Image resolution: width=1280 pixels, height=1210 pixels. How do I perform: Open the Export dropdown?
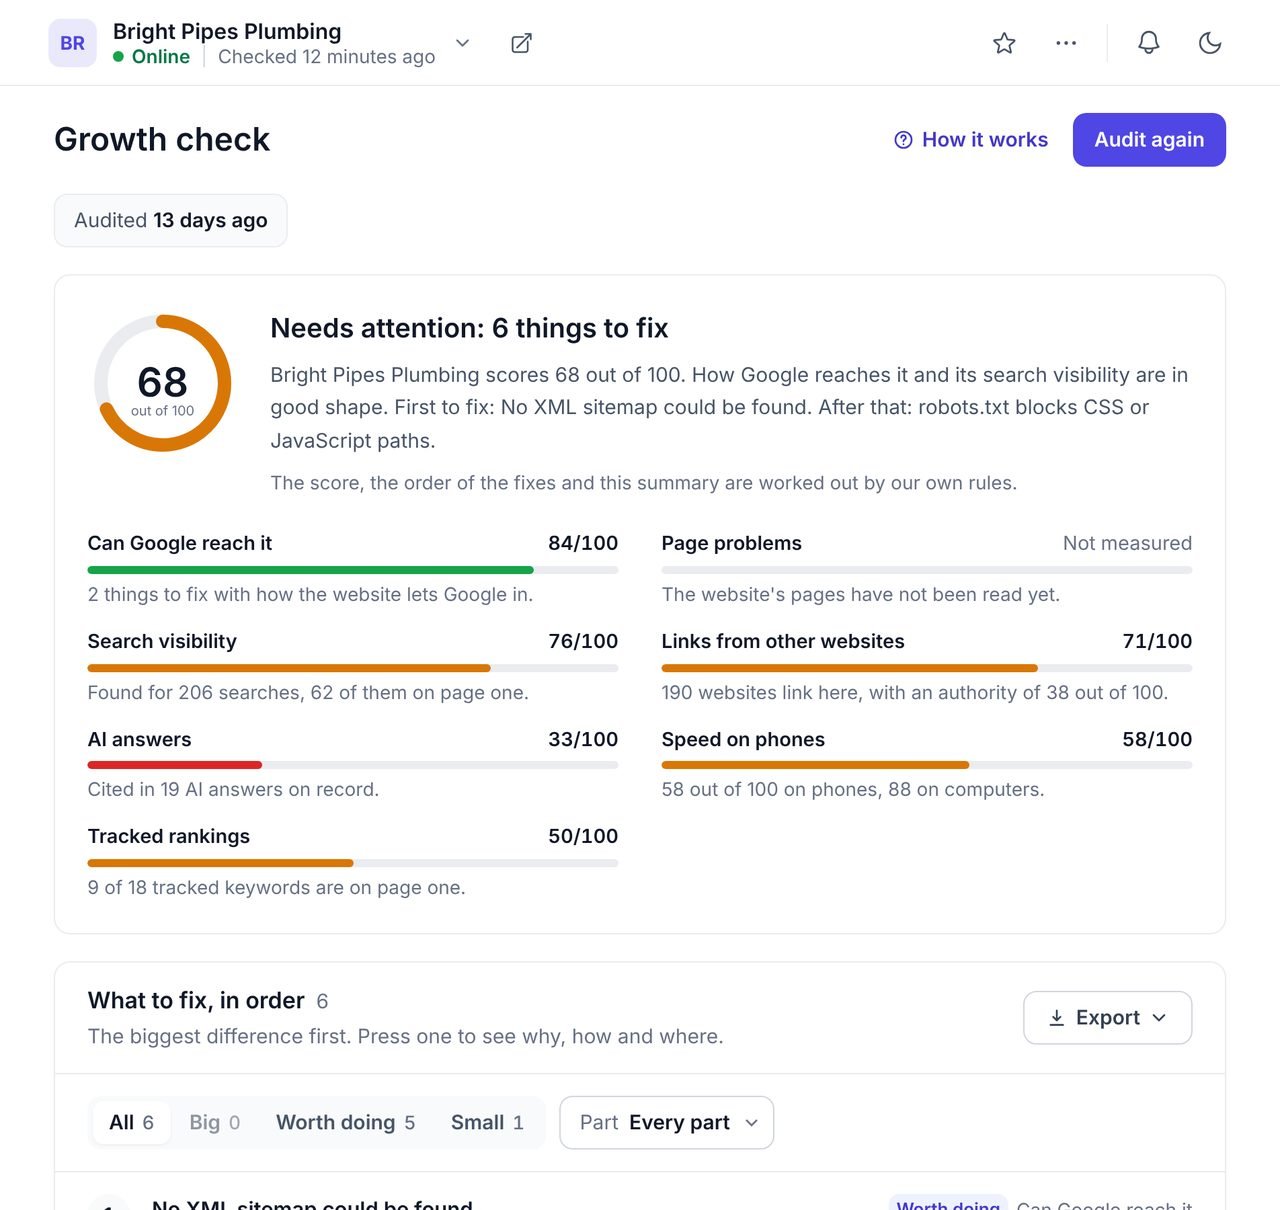[x=1108, y=1018]
